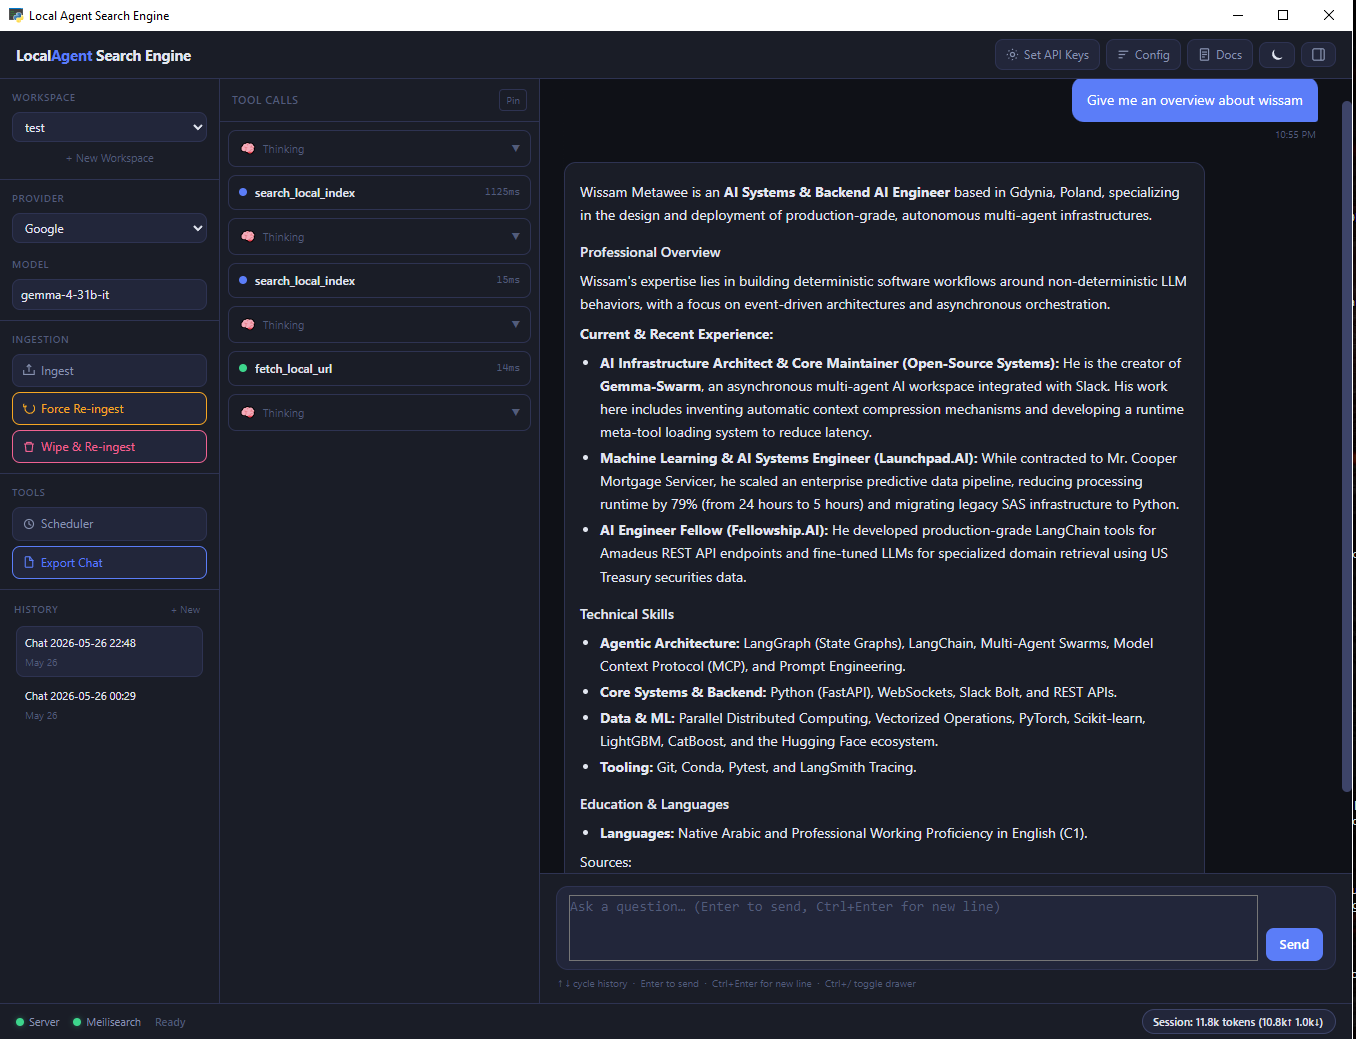
Task: Click the LocalAgent Search Engine logo title
Action: pos(103,56)
